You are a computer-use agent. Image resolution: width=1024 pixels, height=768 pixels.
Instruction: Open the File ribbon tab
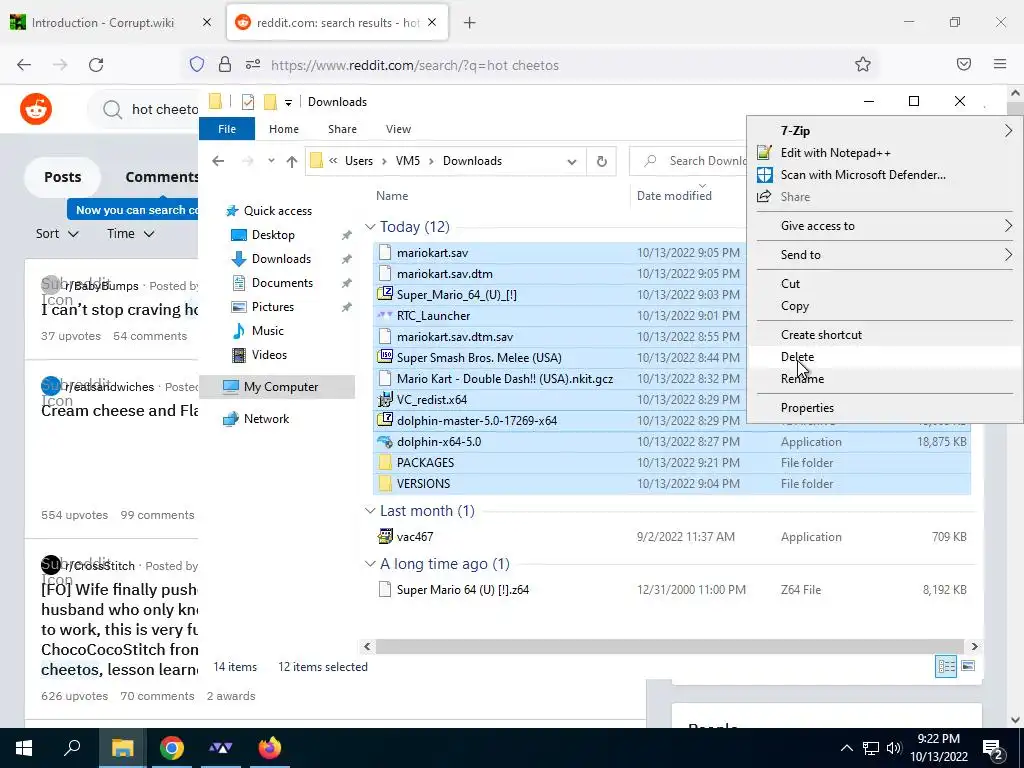[x=227, y=129]
